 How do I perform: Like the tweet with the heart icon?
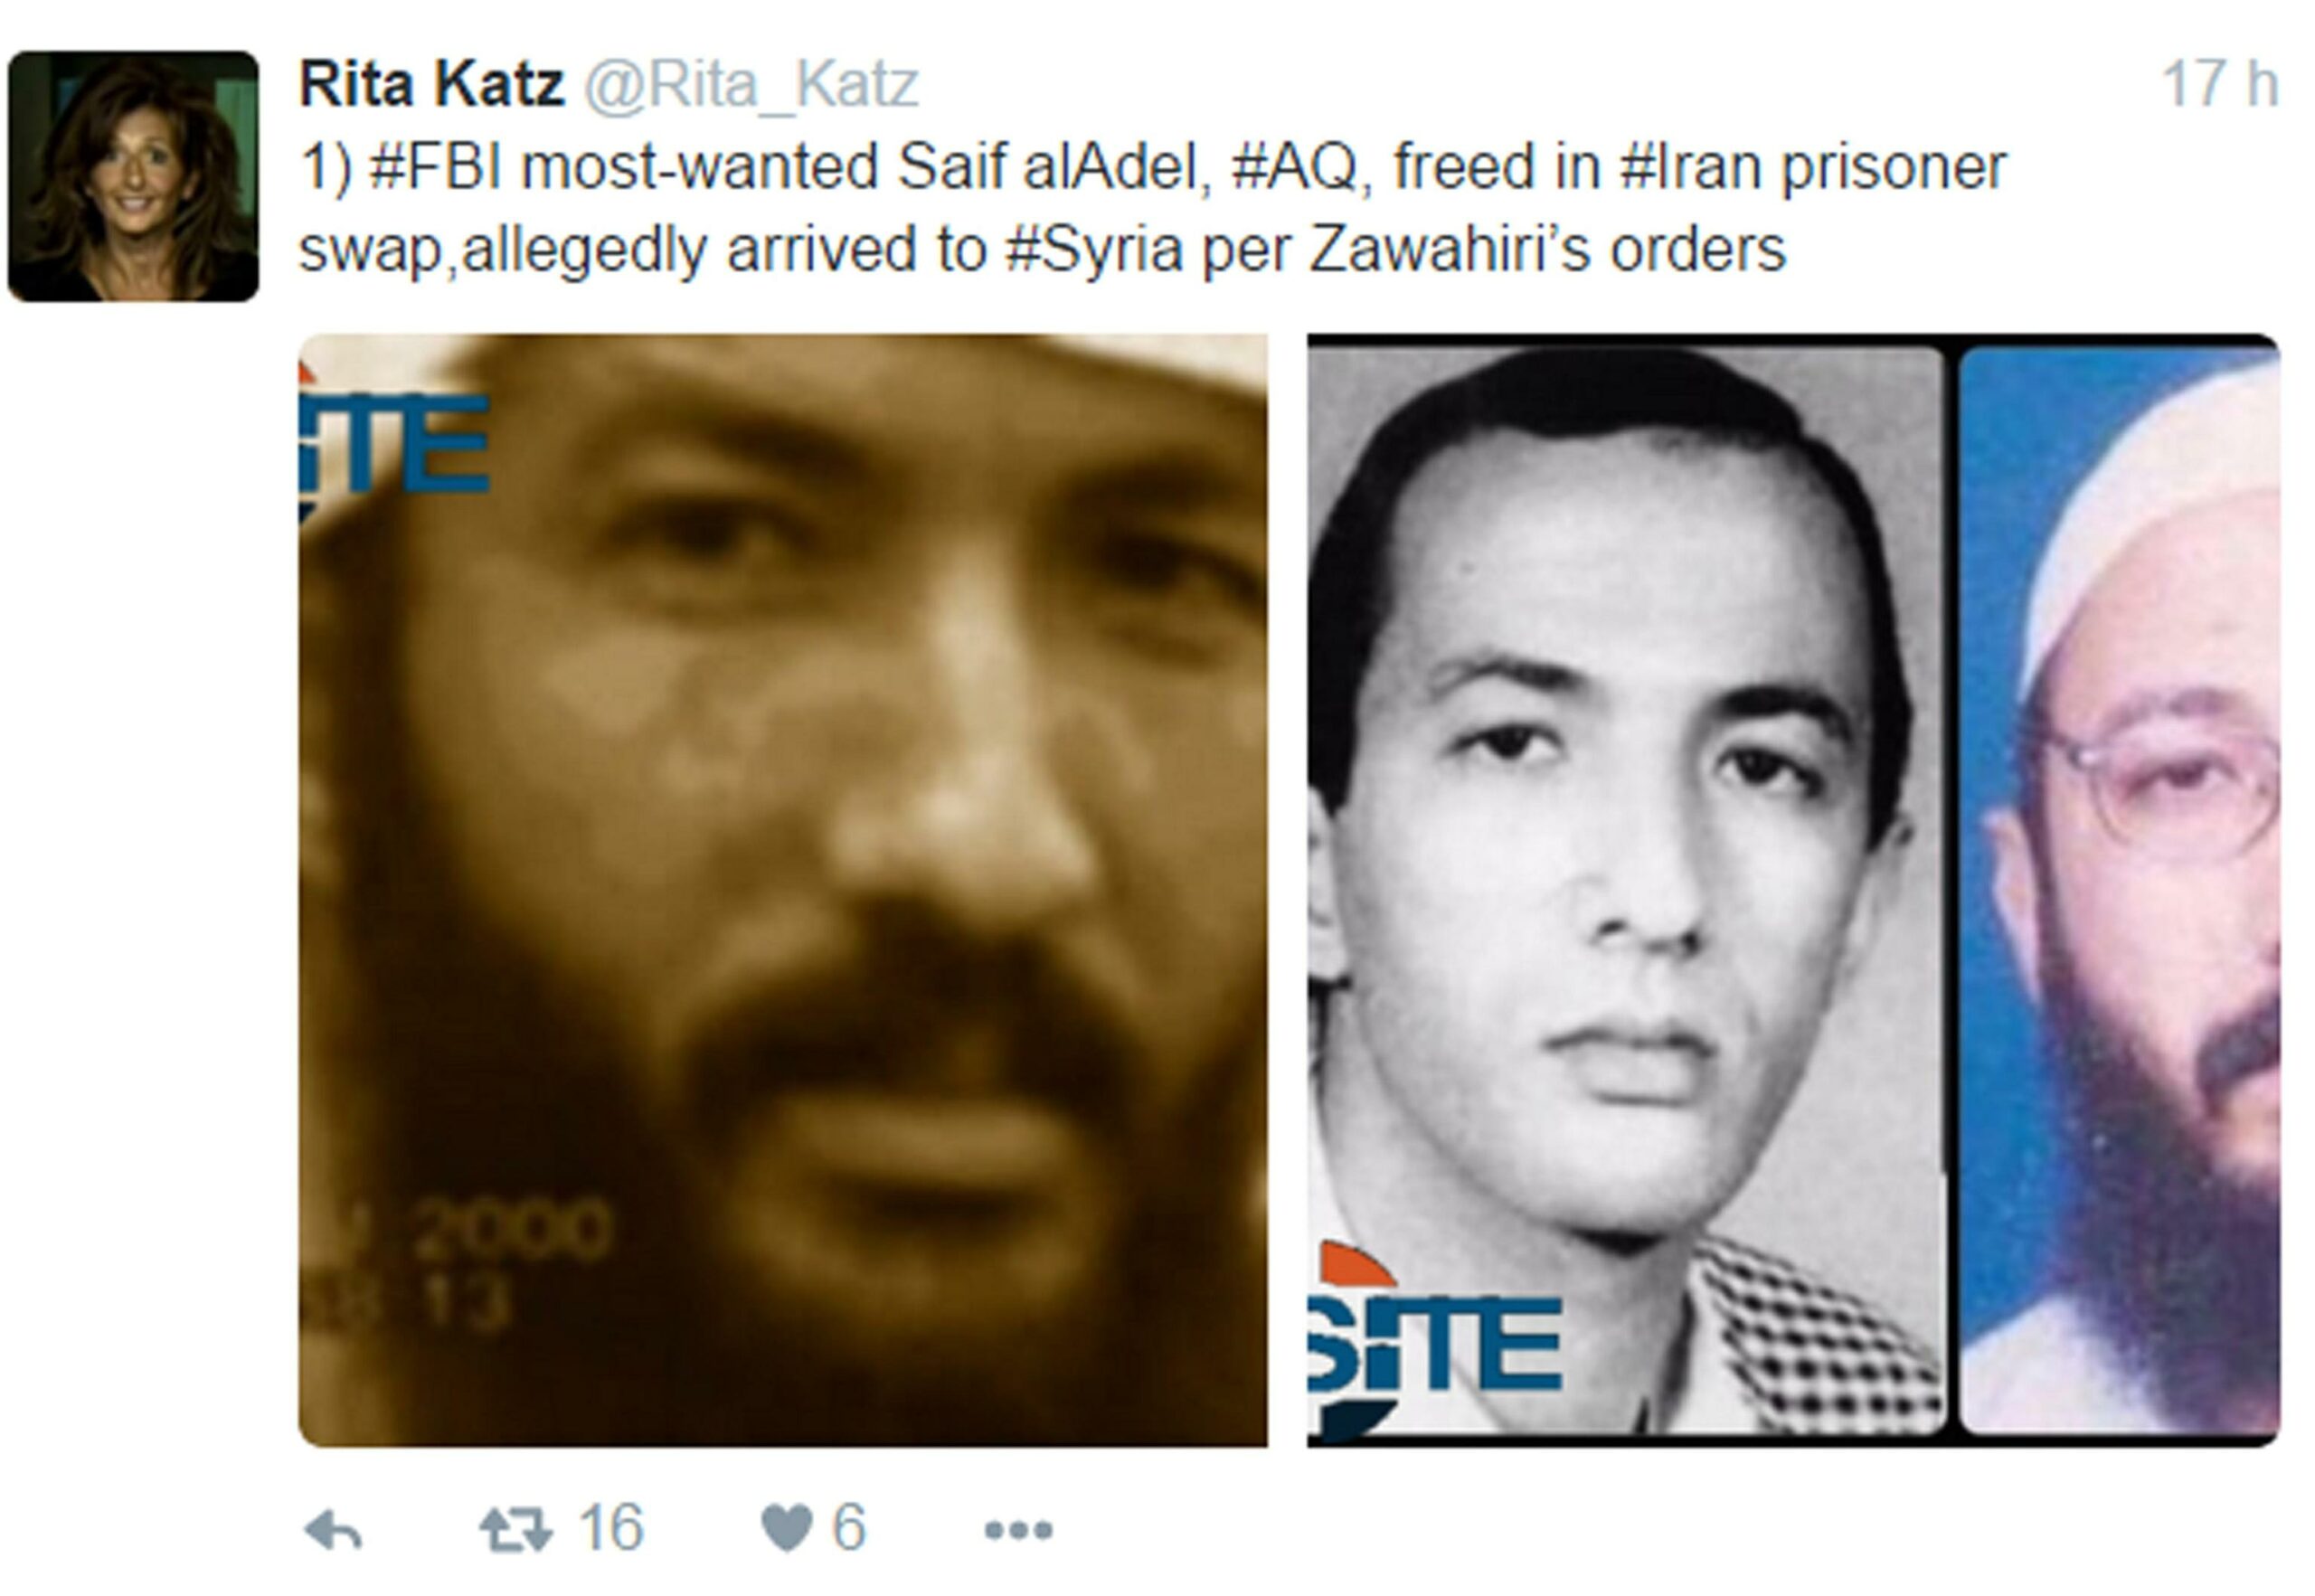pyautogui.click(x=786, y=1529)
